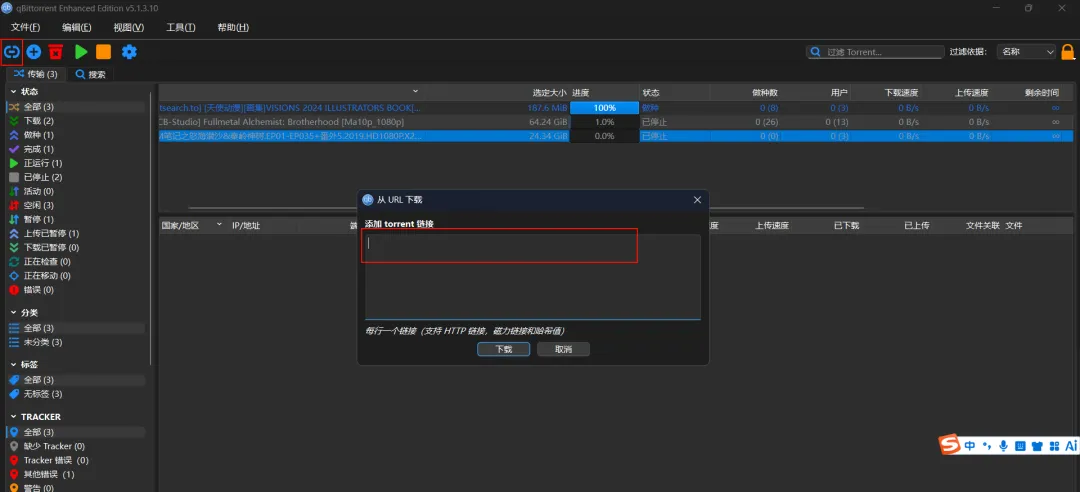Click the red delete torrent toolbar icon
The image size is (1080, 492).
[56, 52]
